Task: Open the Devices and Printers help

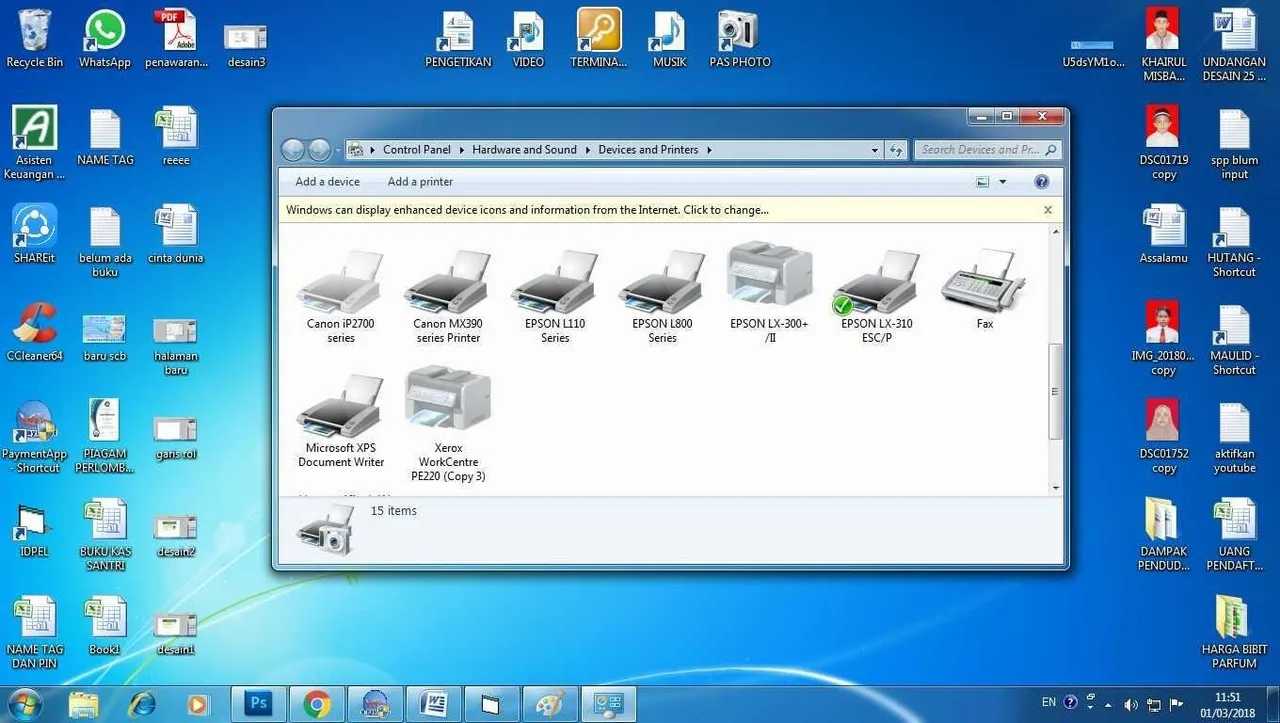Action: click(x=1041, y=182)
